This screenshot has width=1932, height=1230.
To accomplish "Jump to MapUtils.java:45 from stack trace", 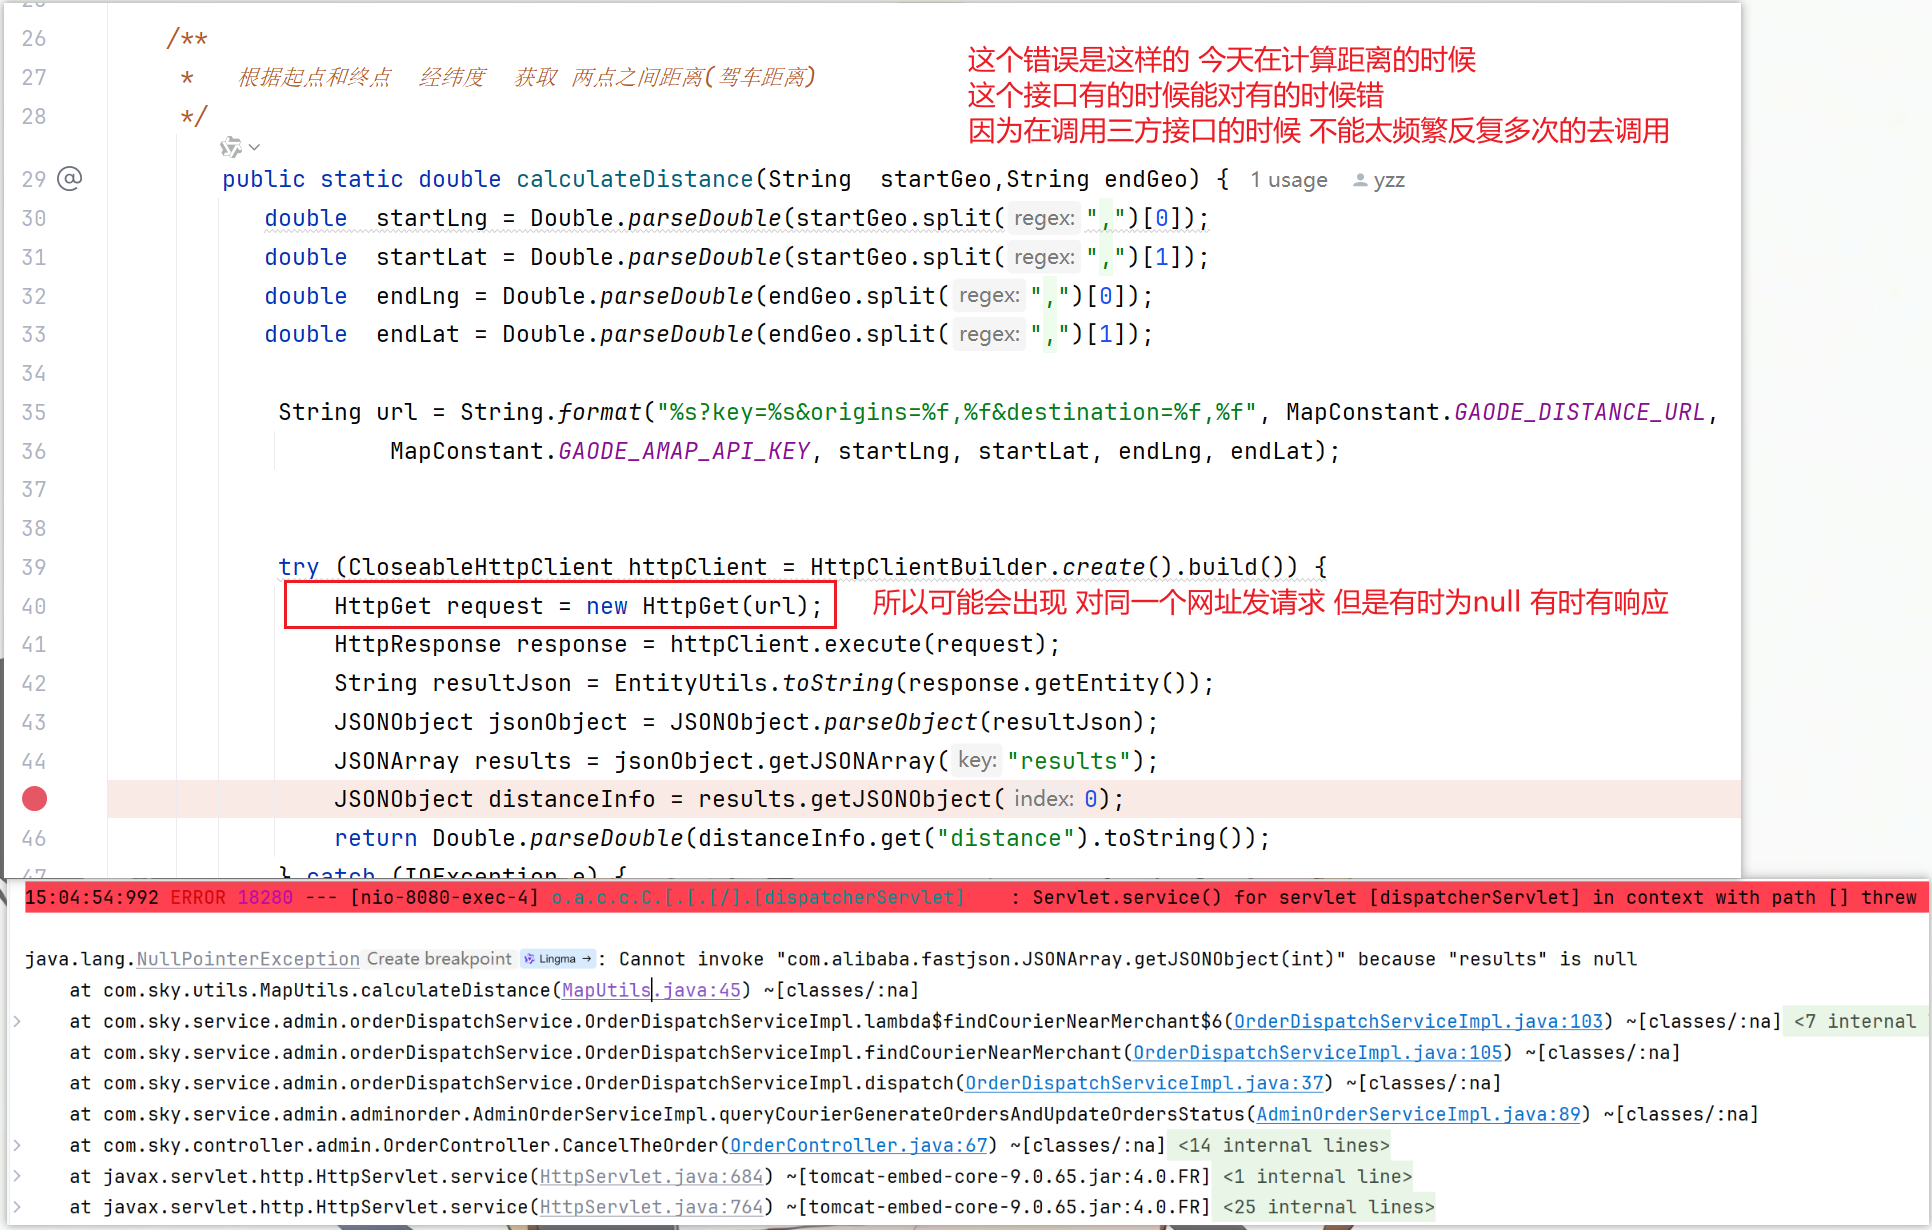I will (x=651, y=990).
